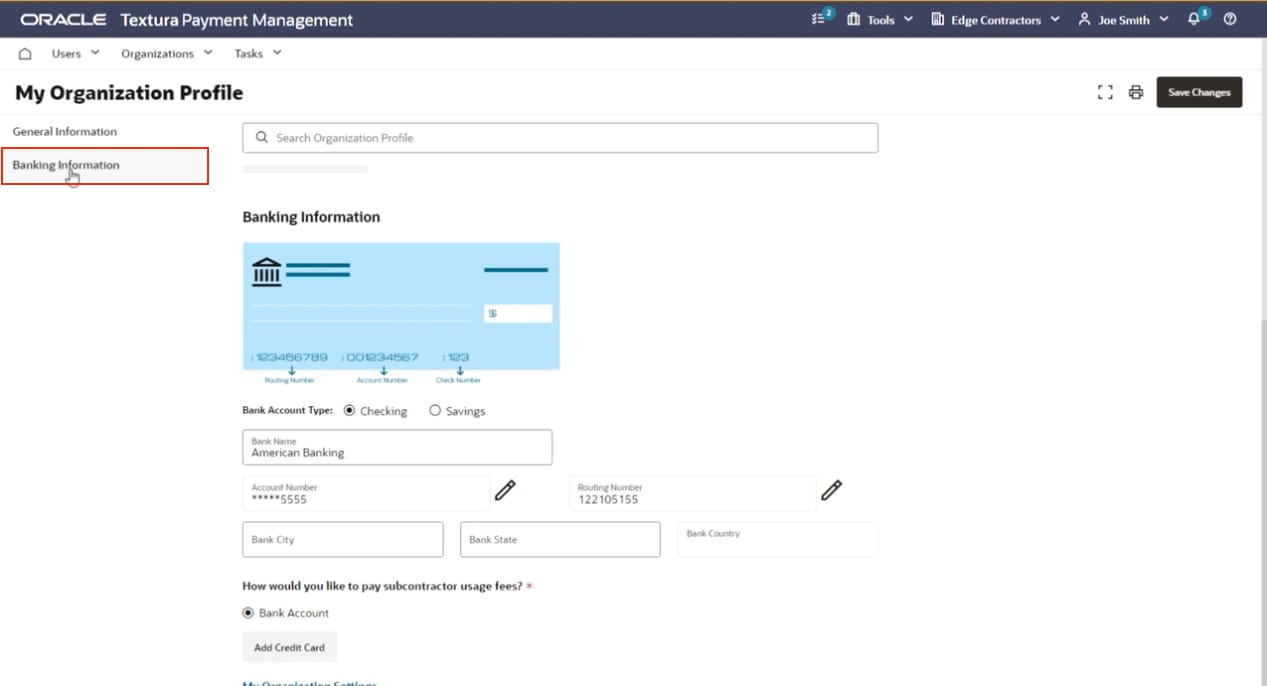Click the home icon in navigation bar
This screenshot has height=686, width=1267.
point(25,54)
